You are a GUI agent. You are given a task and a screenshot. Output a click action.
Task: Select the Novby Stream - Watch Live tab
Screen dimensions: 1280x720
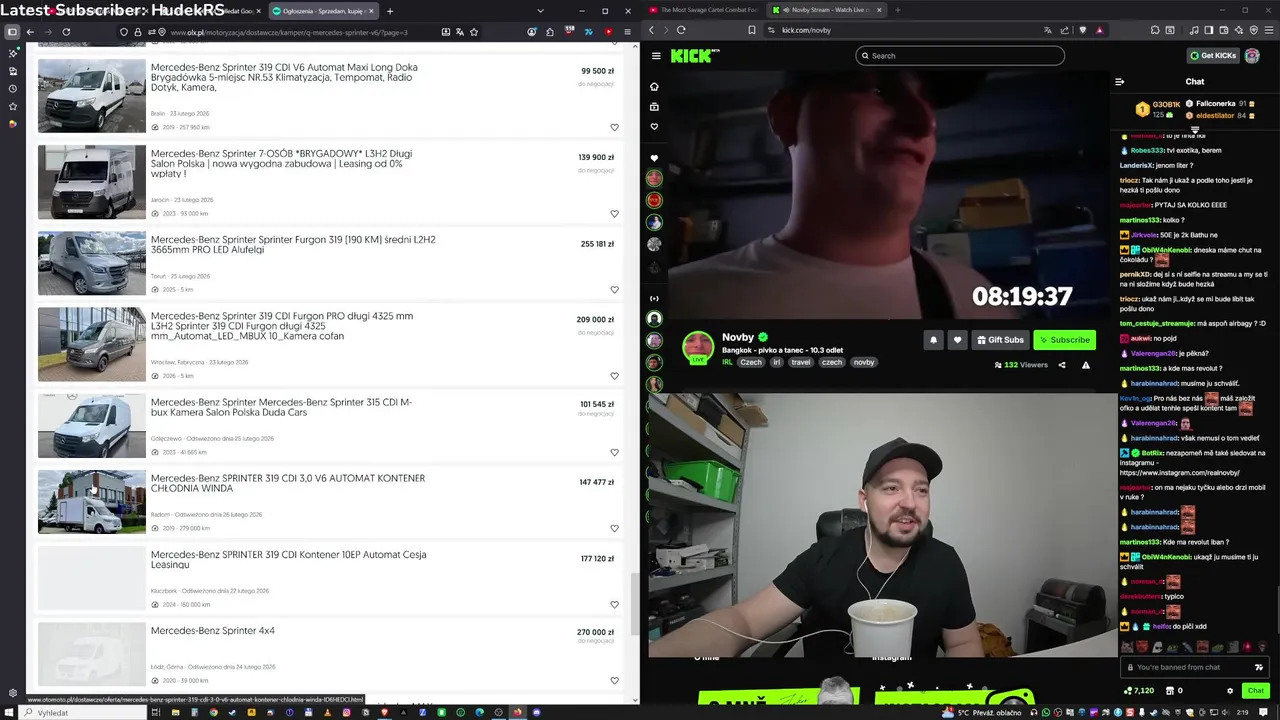click(x=825, y=10)
